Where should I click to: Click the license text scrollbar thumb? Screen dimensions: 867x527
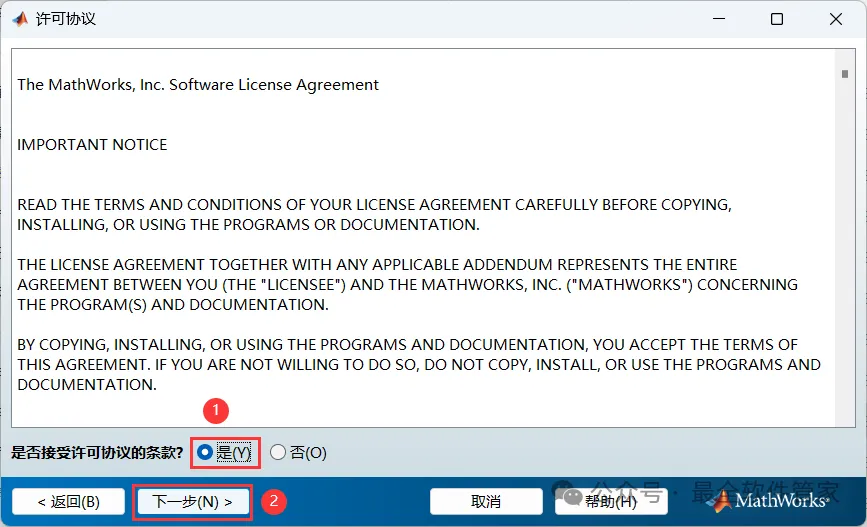click(844, 74)
